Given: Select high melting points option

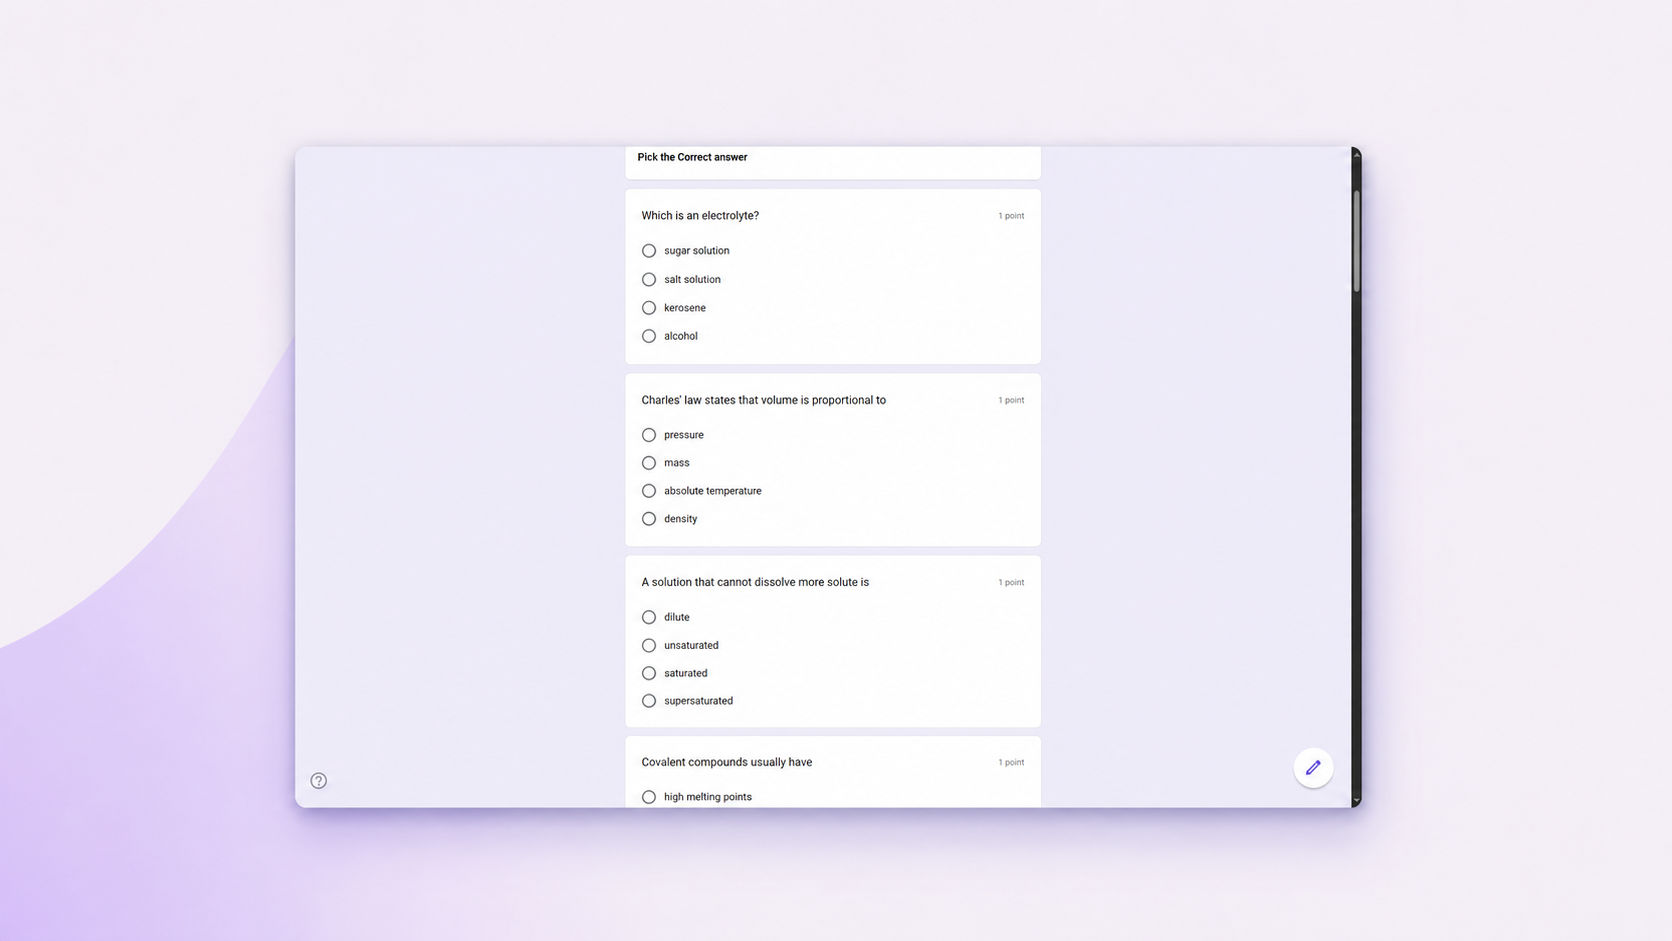Looking at the screenshot, I should click(x=649, y=797).
